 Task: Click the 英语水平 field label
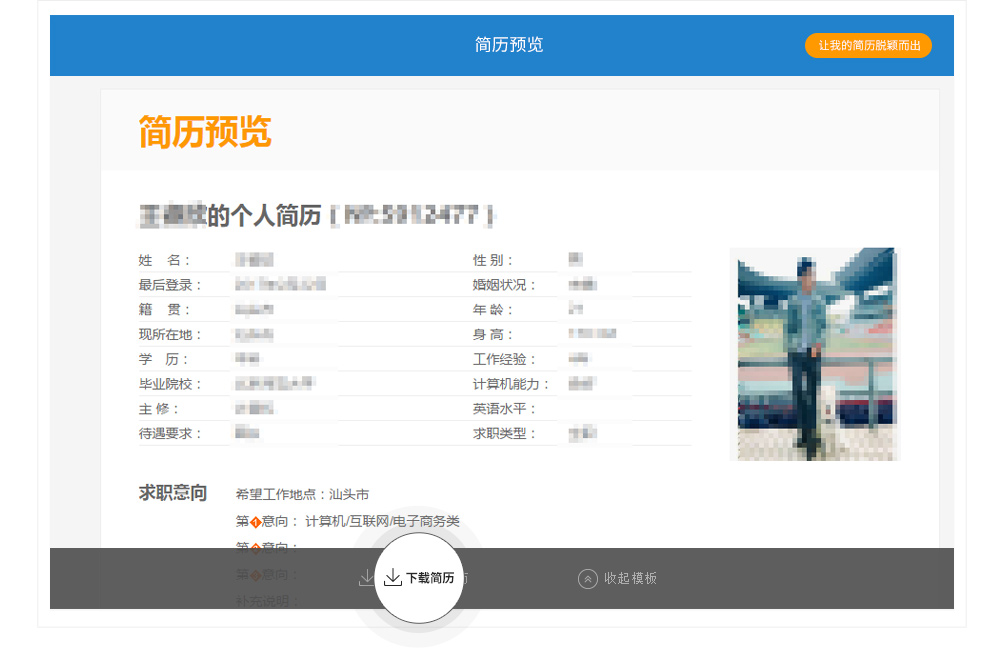505,409
